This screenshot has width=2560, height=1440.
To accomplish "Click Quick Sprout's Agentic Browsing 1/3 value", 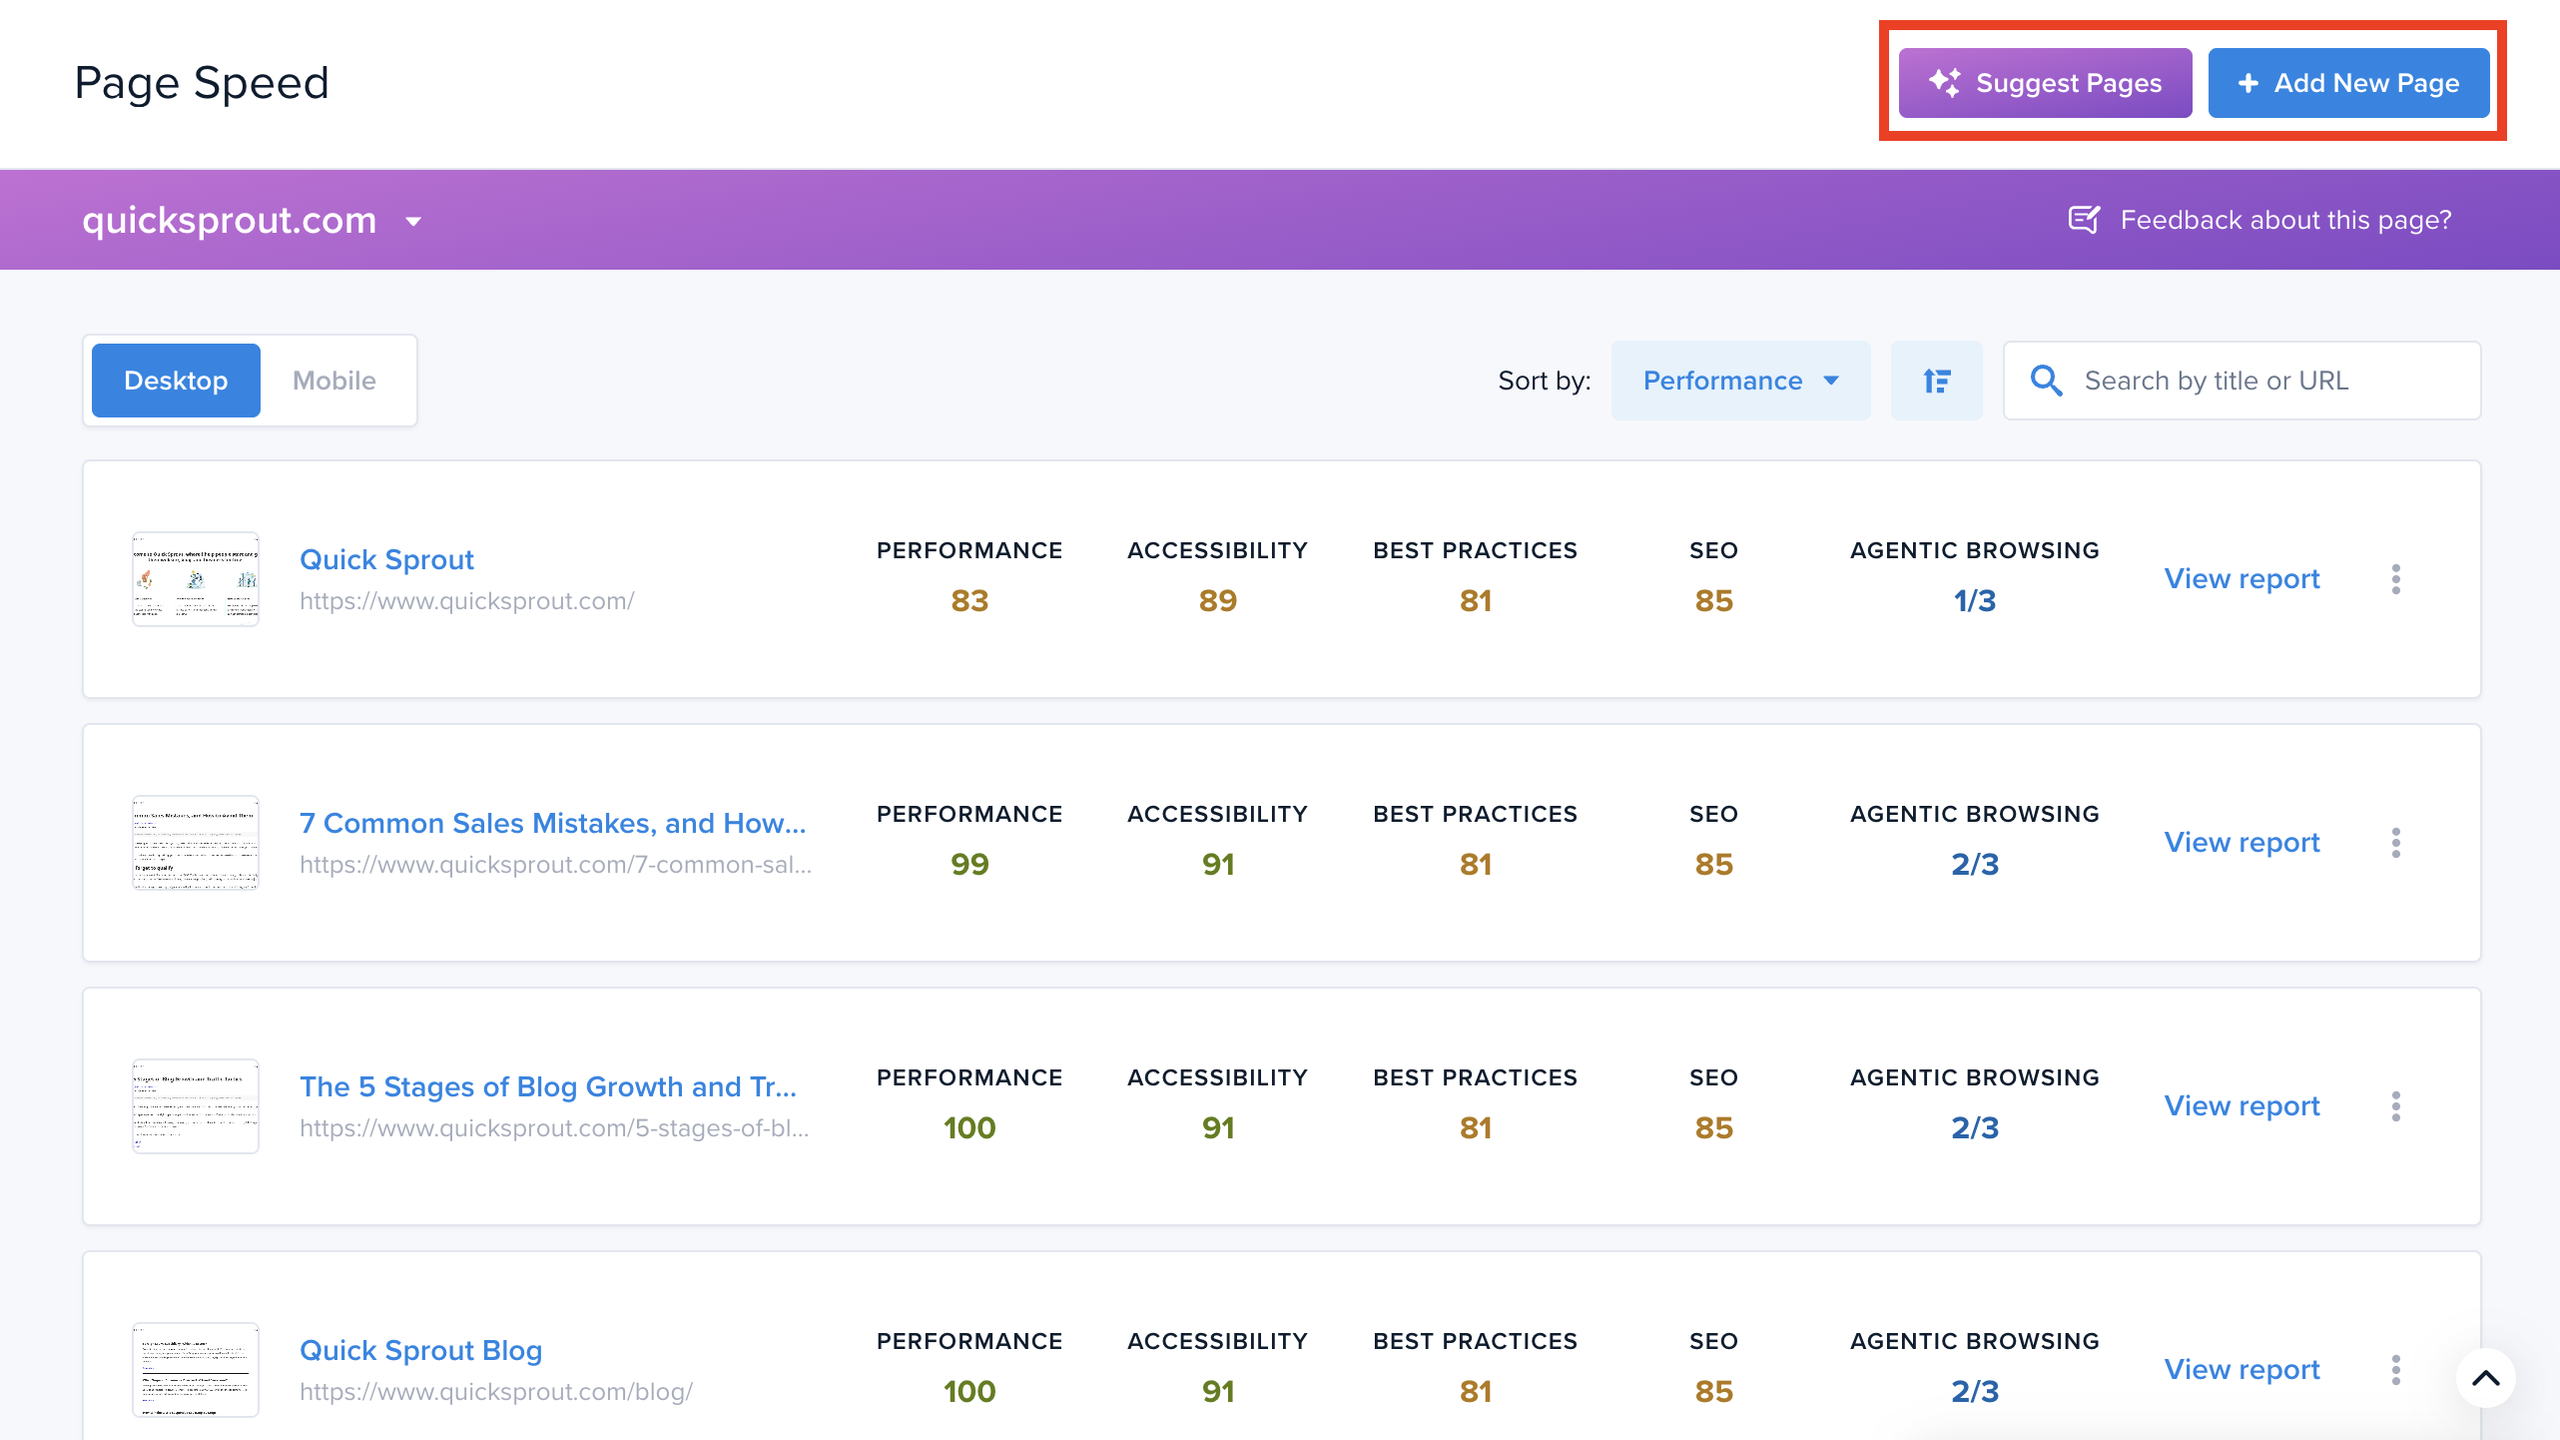I will 1974,601.
